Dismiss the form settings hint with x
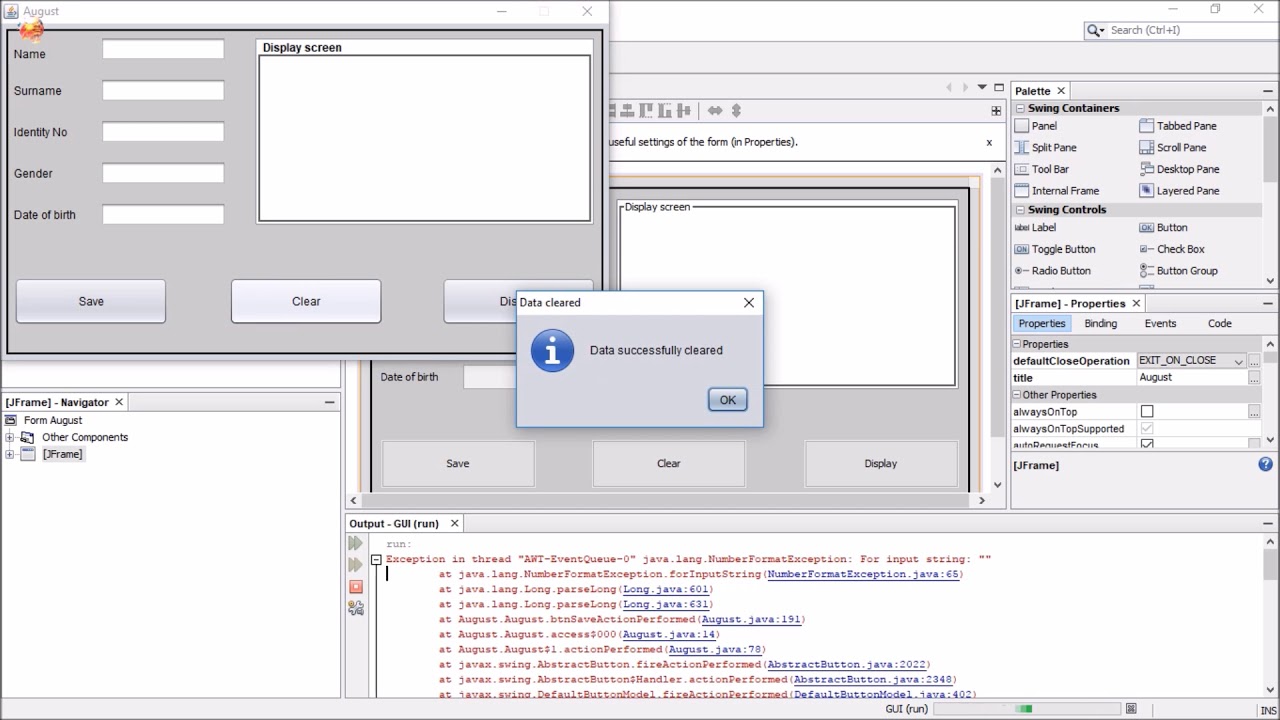This screenshot has width=1280, height=720. click(x=989, y=142)
